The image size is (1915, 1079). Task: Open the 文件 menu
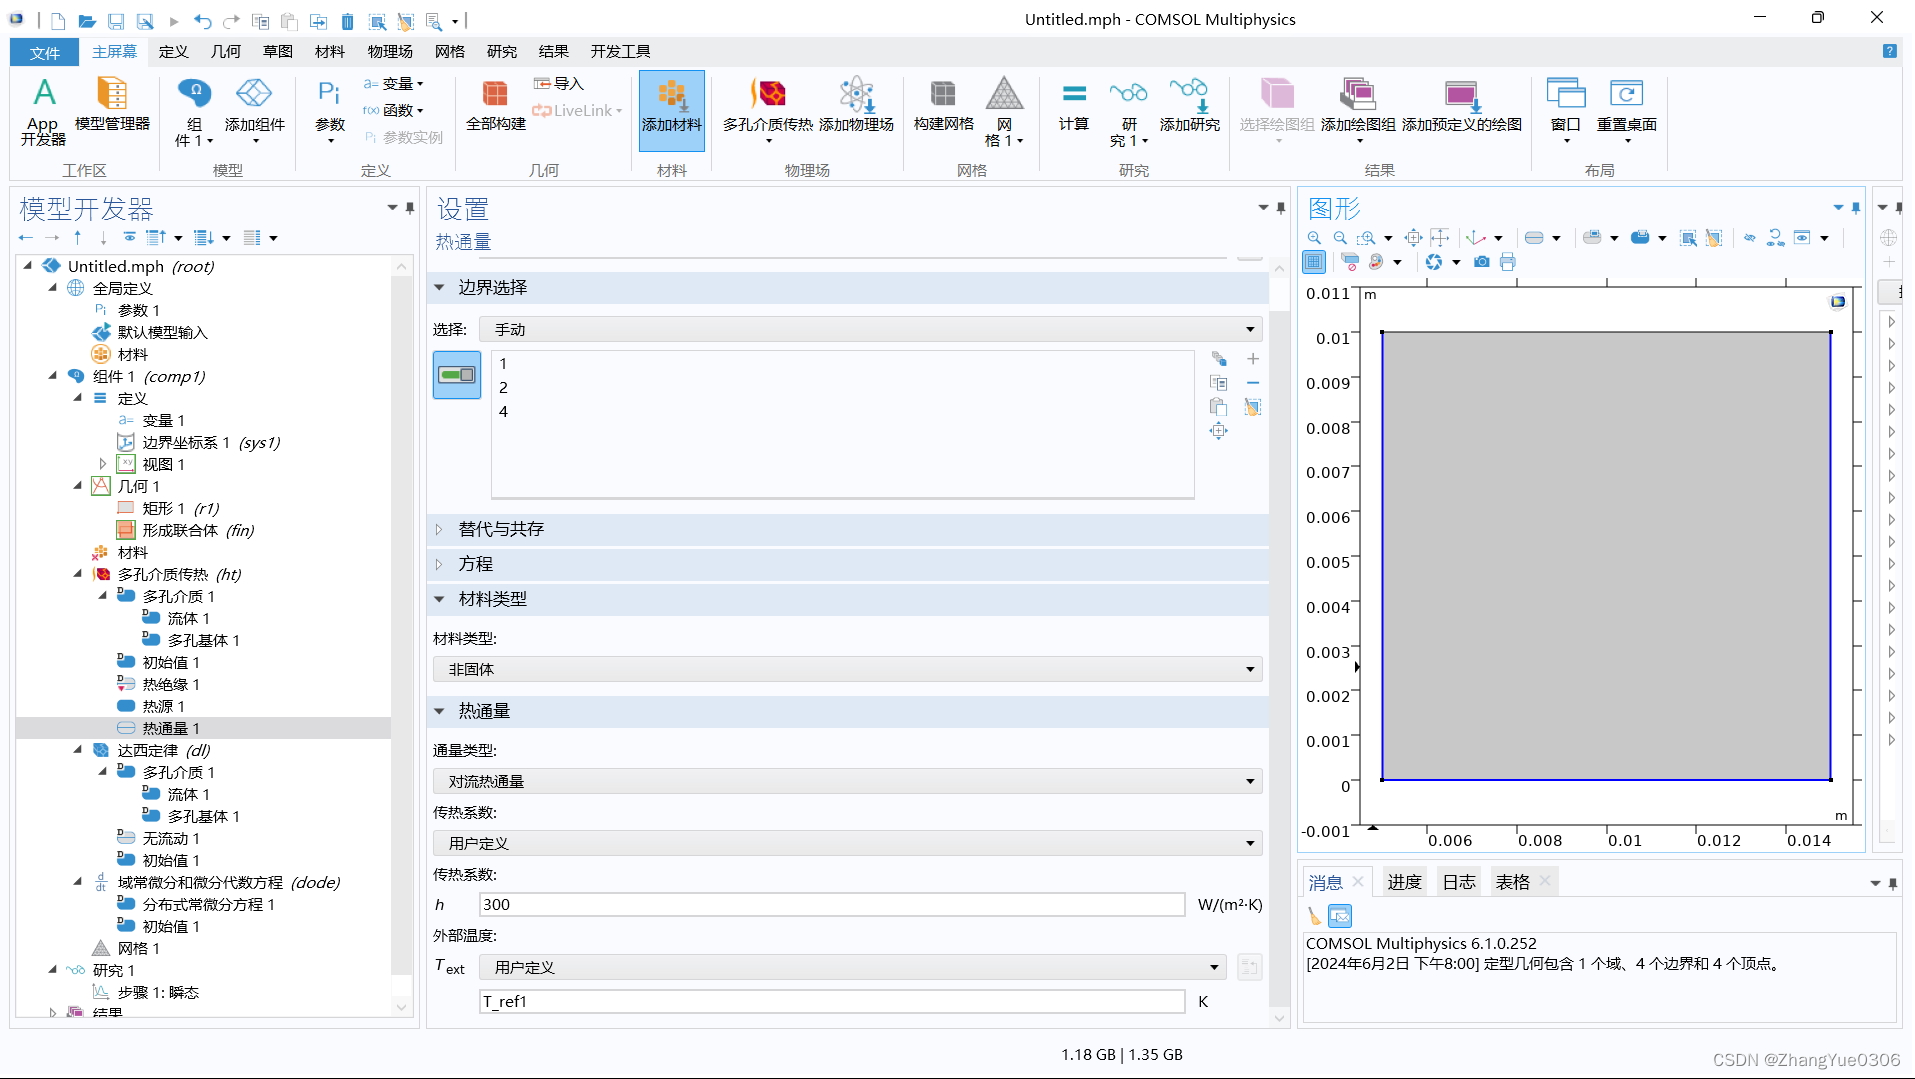pyautogui.click(x=45, y=53)
